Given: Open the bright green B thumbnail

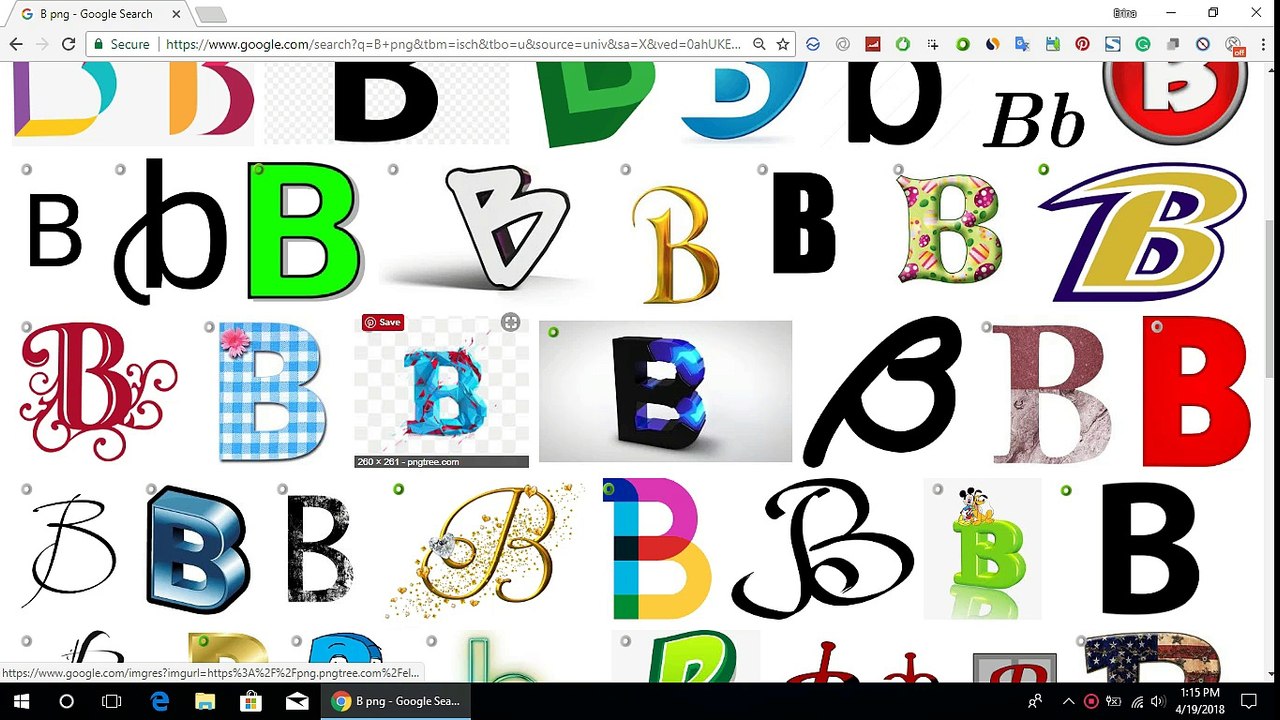Looking at the screenshot, I should click(x=304, y=232).
